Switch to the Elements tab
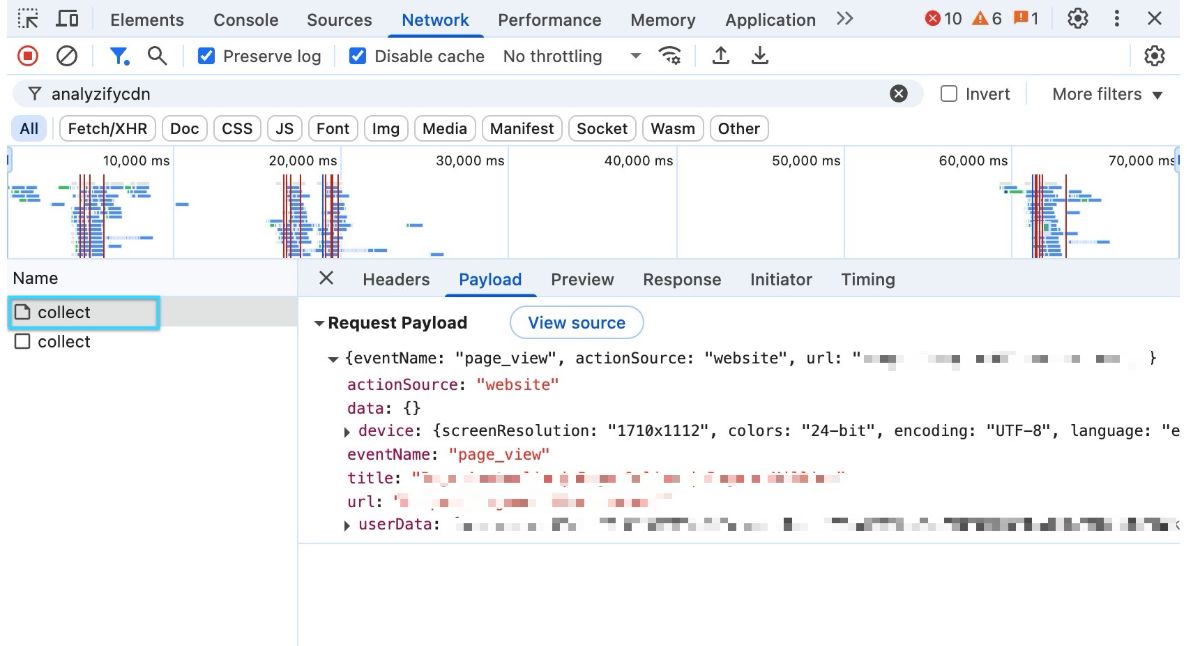Image resolution: width=1200 pixels, height=646 pixels. (x=147, y=20)
